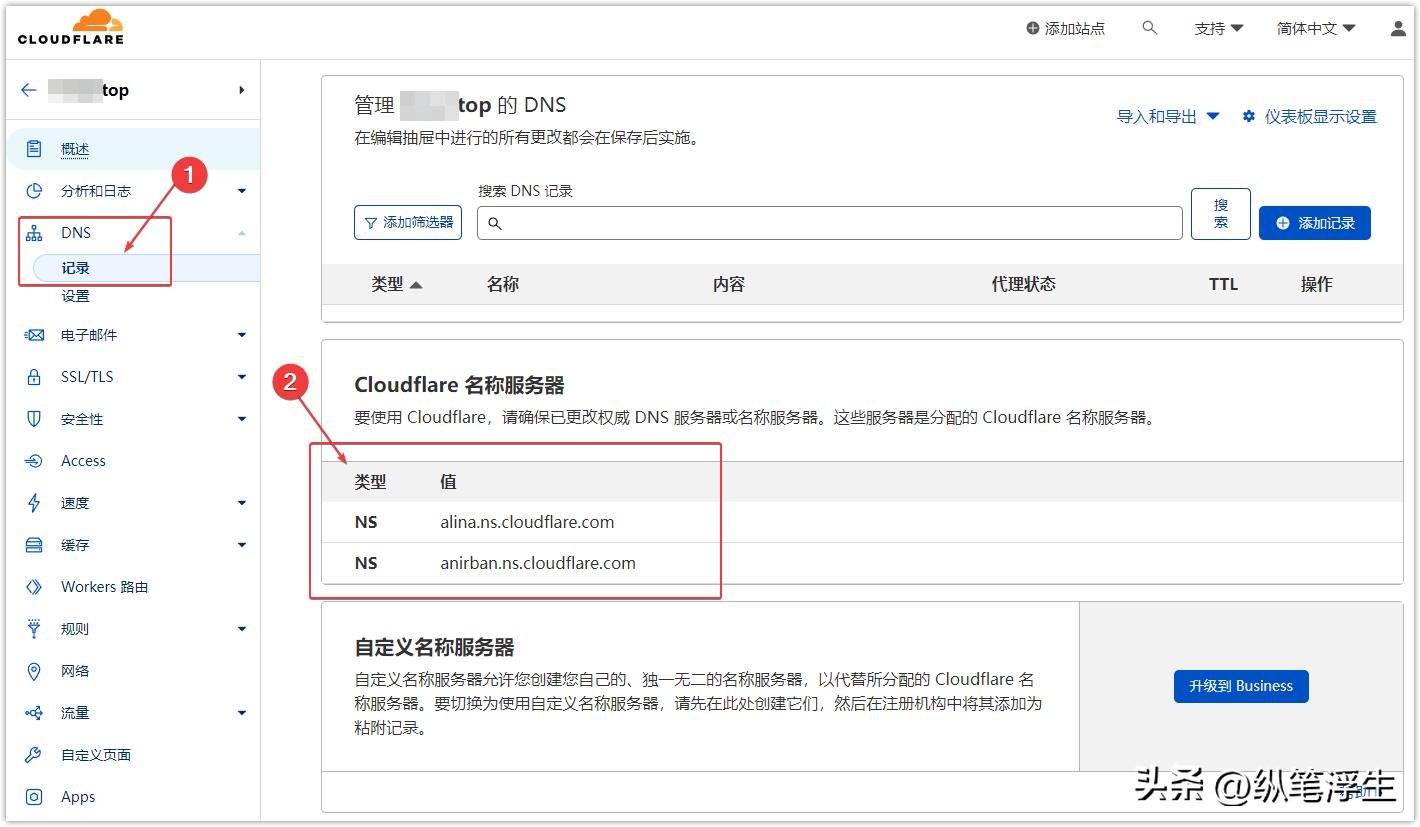Click the 安全性 shield icon
Viewport: 1420px width, 827px height.
[33, 418]
